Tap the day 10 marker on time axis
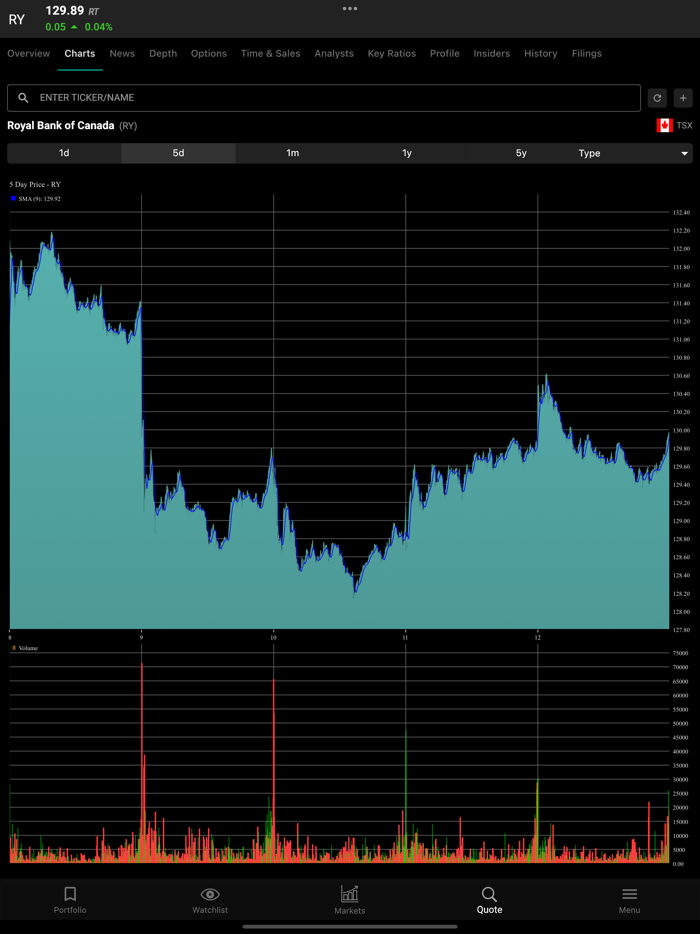700x934 pixels. [273, 637]
